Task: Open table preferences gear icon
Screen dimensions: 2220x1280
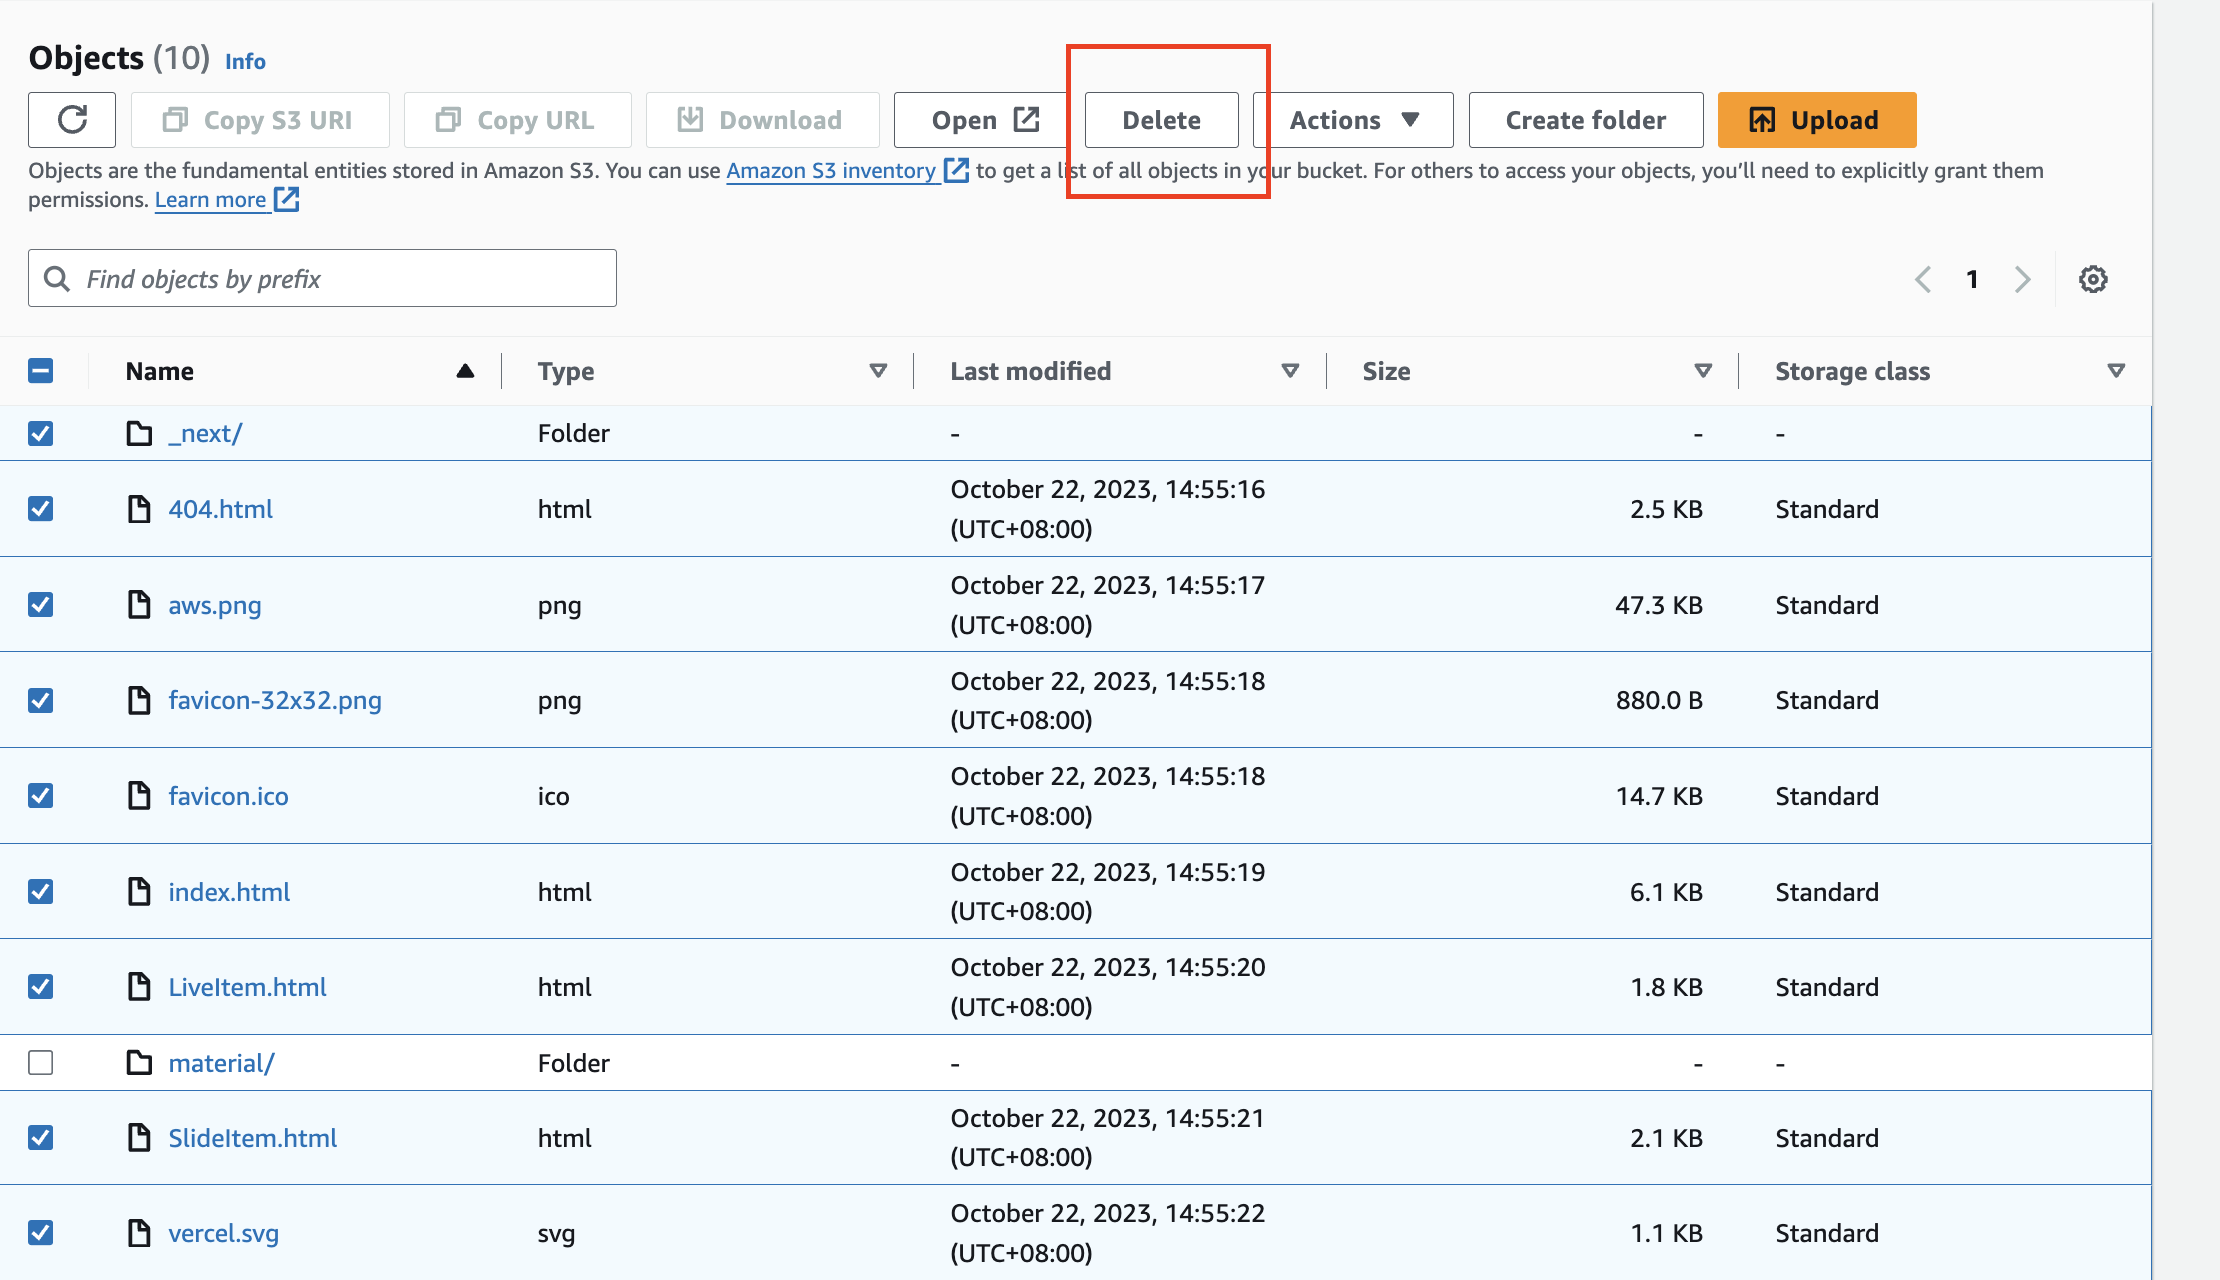Action: coord(2093,279)
